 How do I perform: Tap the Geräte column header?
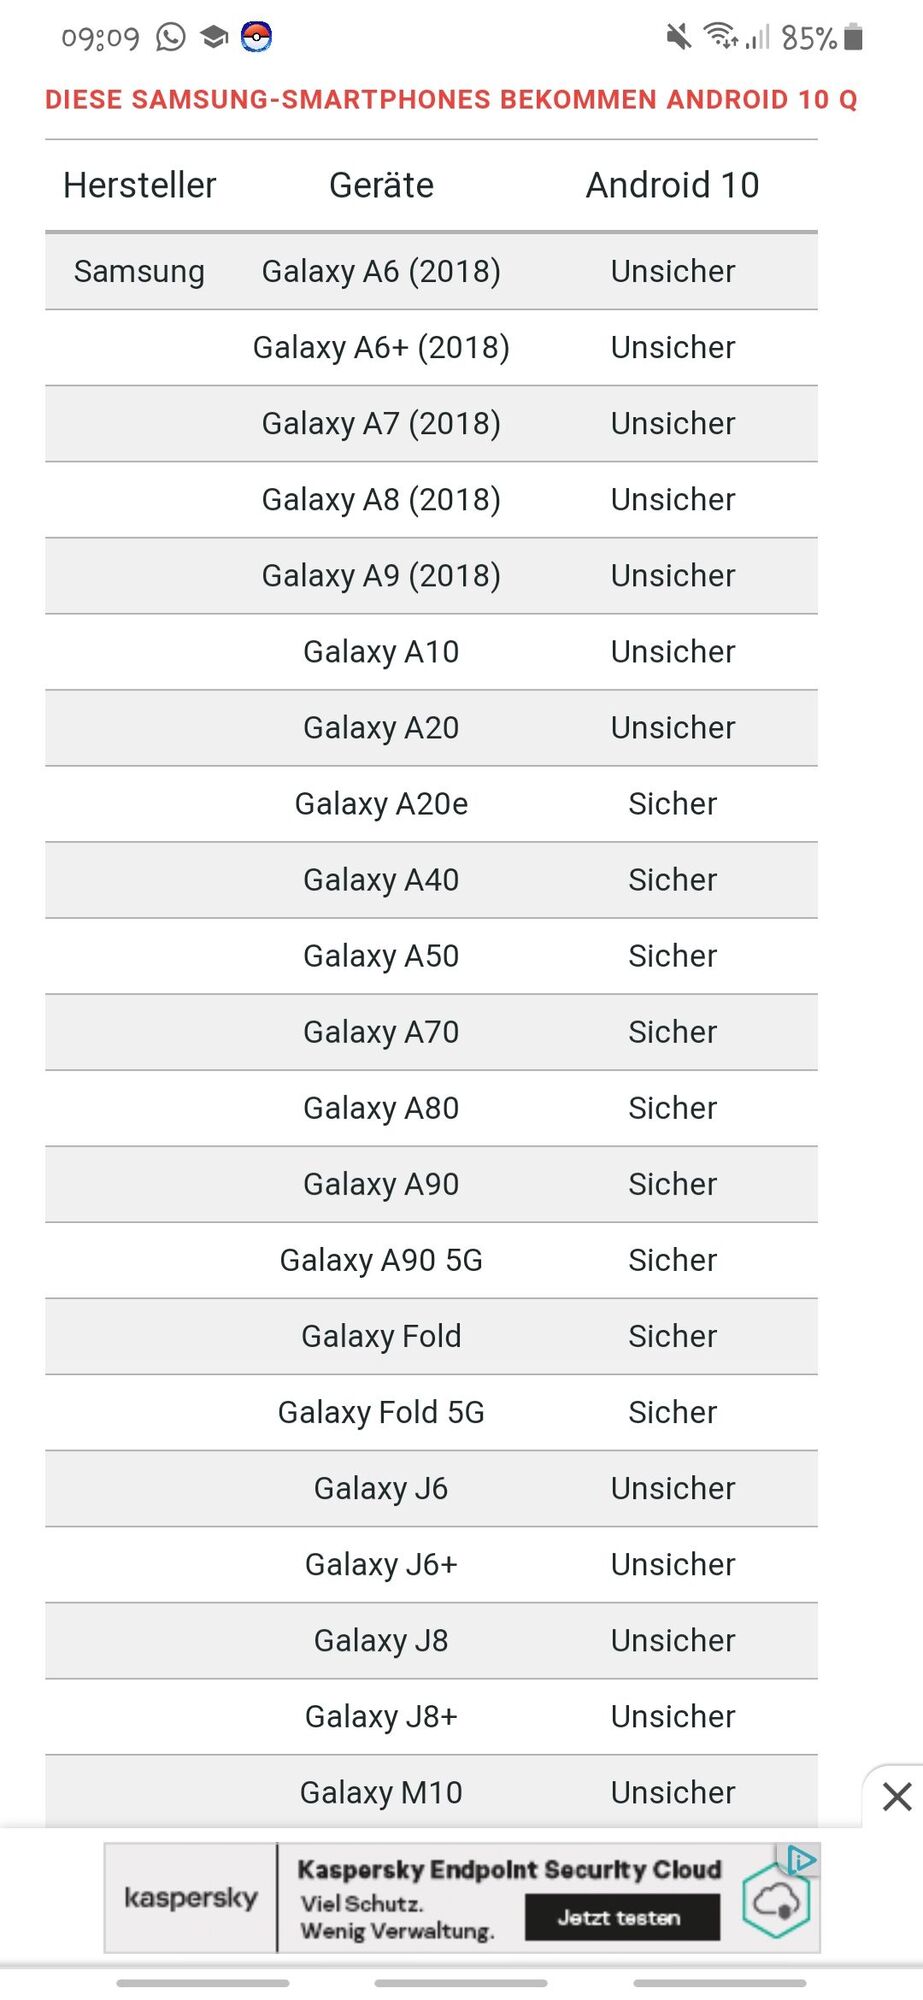tap(381, 185)
